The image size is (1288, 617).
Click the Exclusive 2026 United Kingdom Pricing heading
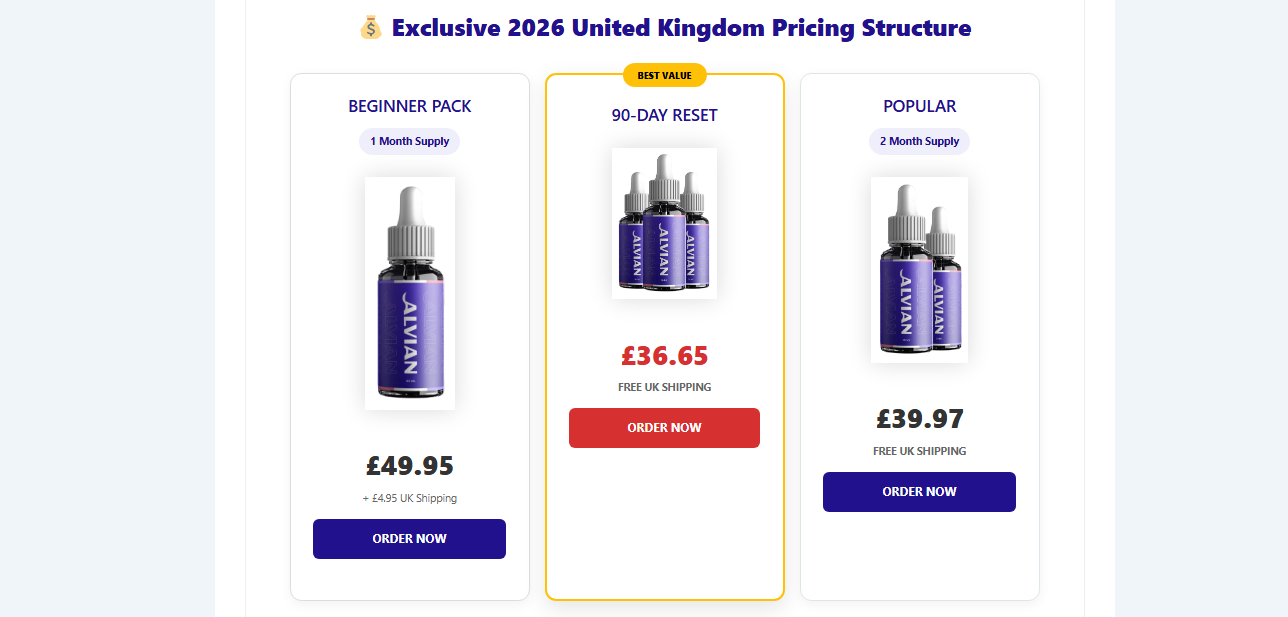coord(681,28)
